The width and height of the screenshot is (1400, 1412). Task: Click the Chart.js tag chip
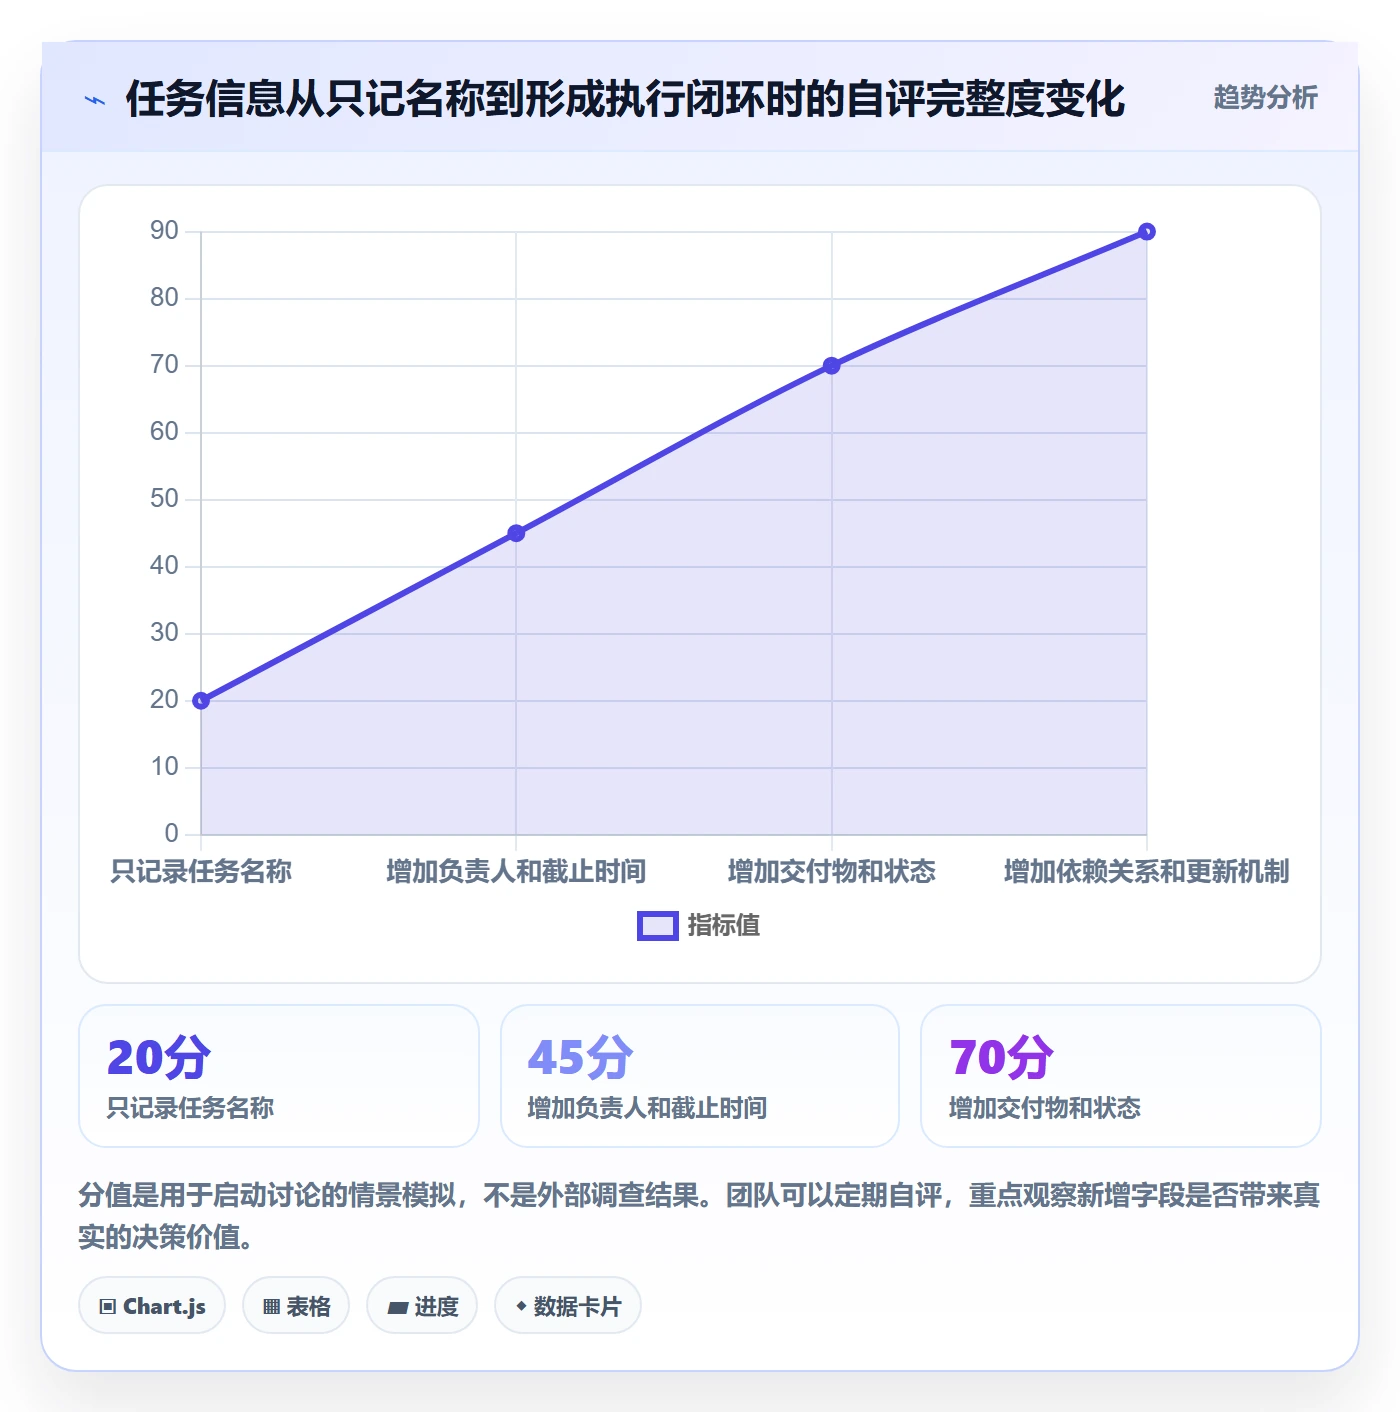tap(152, 1305)
